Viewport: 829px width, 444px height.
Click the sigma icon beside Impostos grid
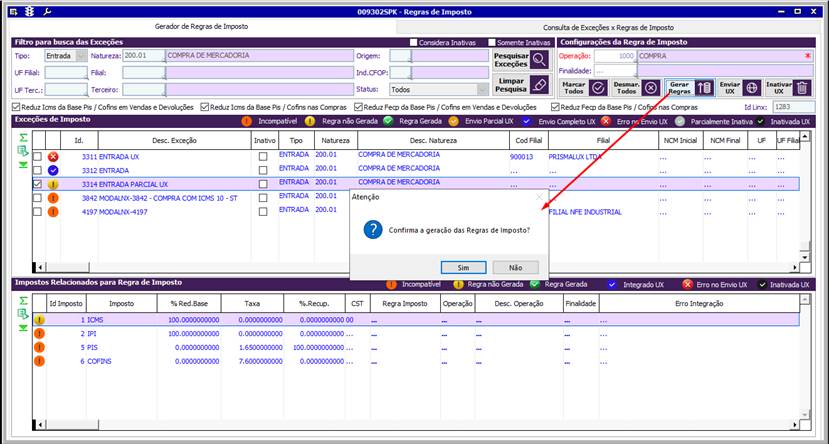pyautogui.click(x=23, y=301)
